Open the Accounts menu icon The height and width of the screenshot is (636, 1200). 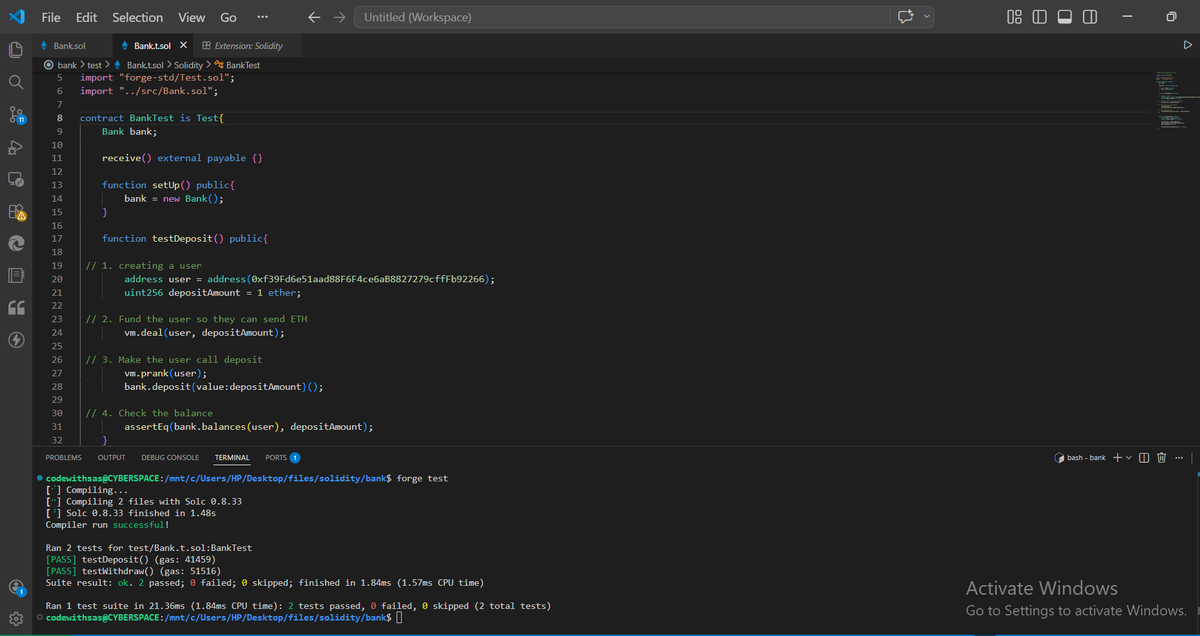click(x=15, y=588)
